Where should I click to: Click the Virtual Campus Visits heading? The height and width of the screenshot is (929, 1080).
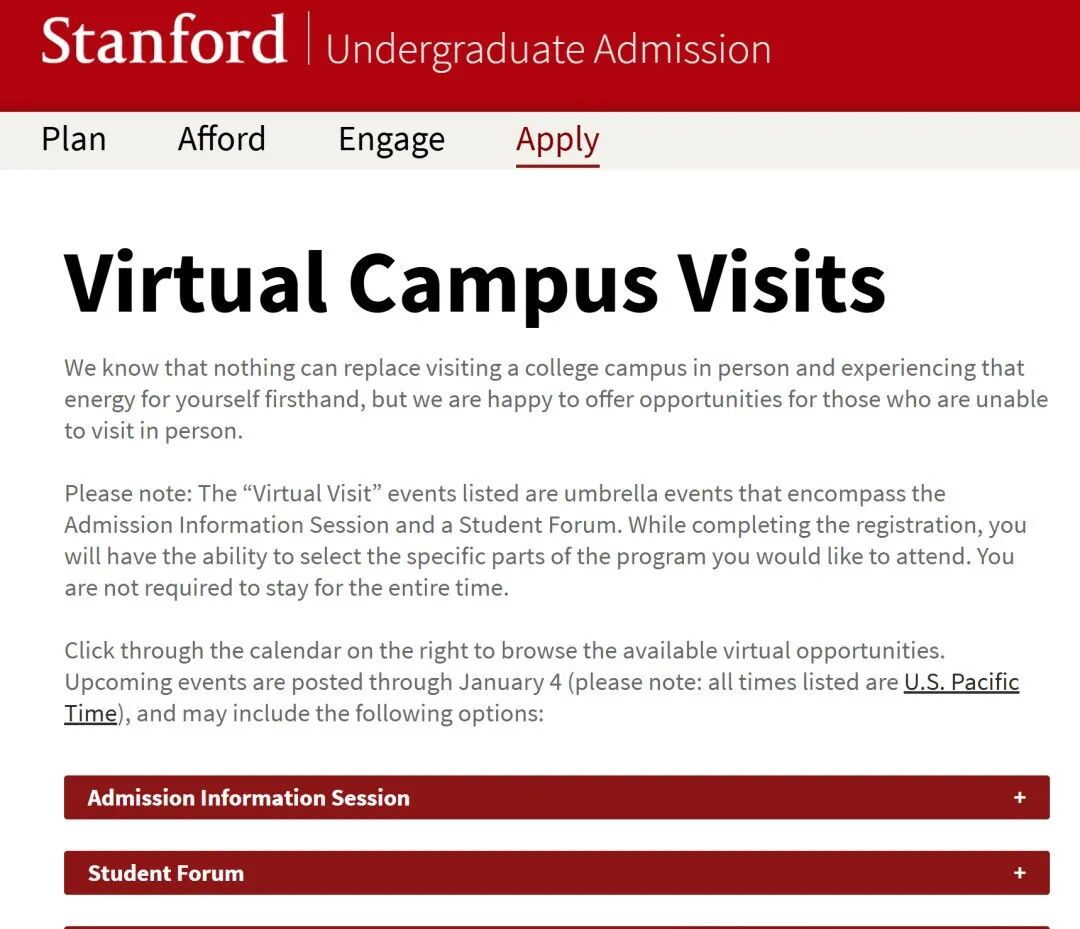(474, 281)
